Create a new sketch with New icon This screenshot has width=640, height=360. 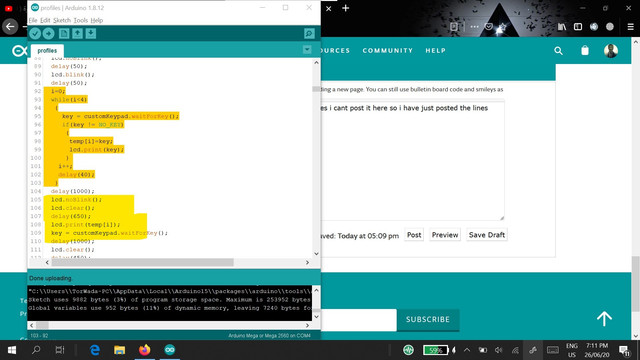(64, 33)
